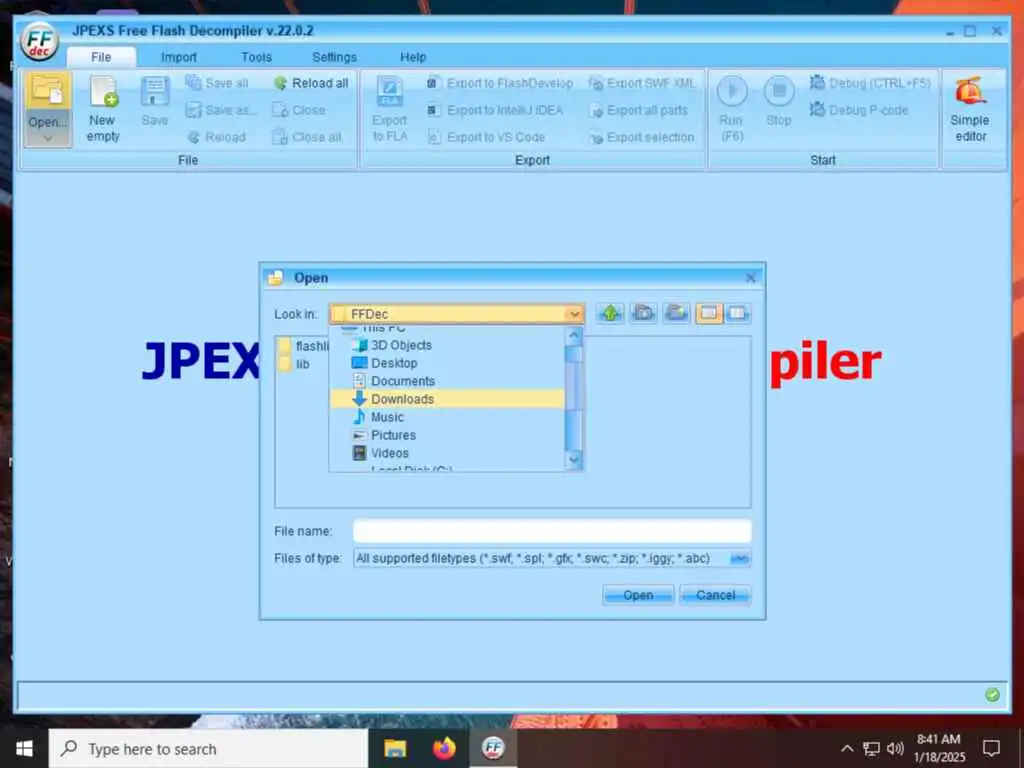
Task: Switch to the Tools ribbon tab
Action: point(256,57)
